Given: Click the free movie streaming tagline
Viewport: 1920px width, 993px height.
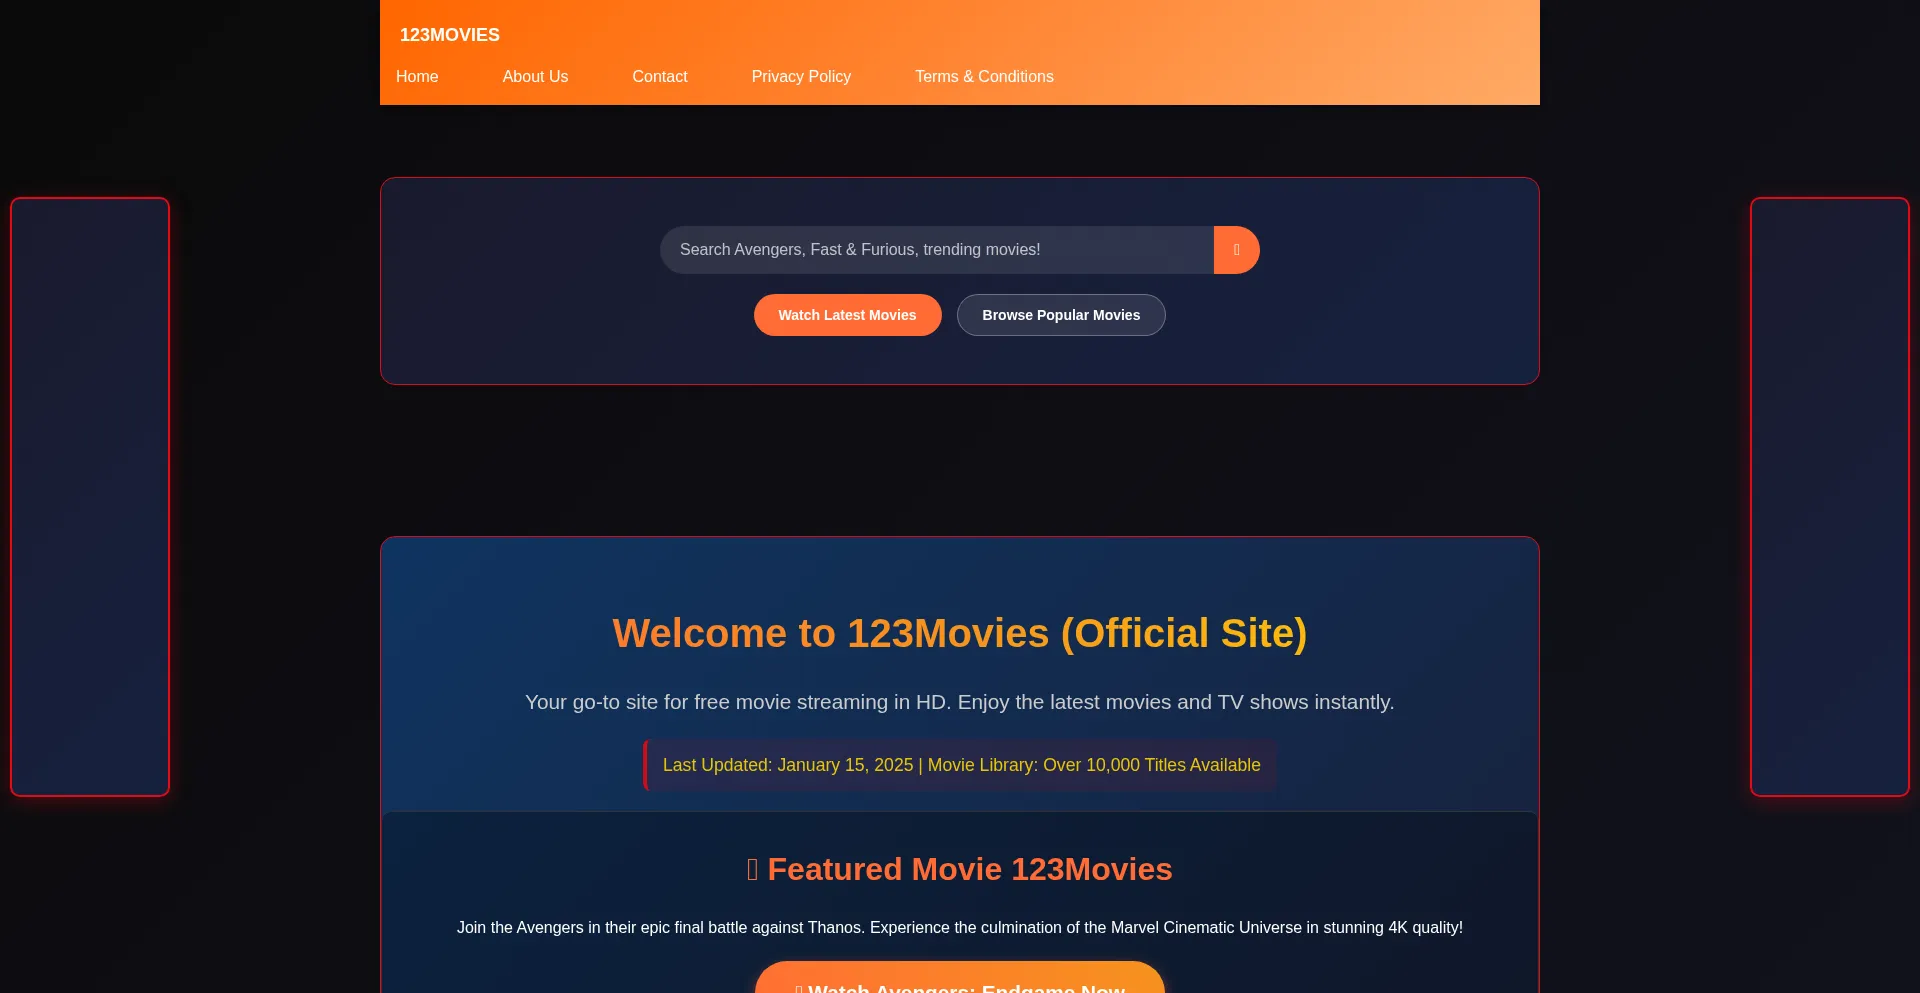Looking at the screenshot, I should pos(959,702).
